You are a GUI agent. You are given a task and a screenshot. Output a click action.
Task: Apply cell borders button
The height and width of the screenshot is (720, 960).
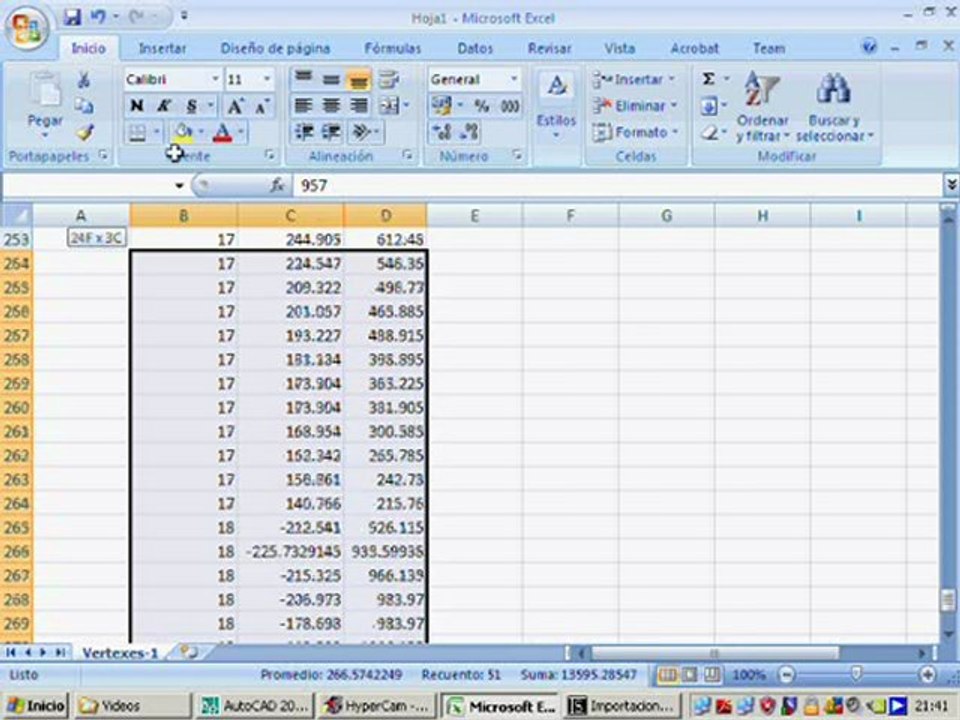tap(138, 132)
